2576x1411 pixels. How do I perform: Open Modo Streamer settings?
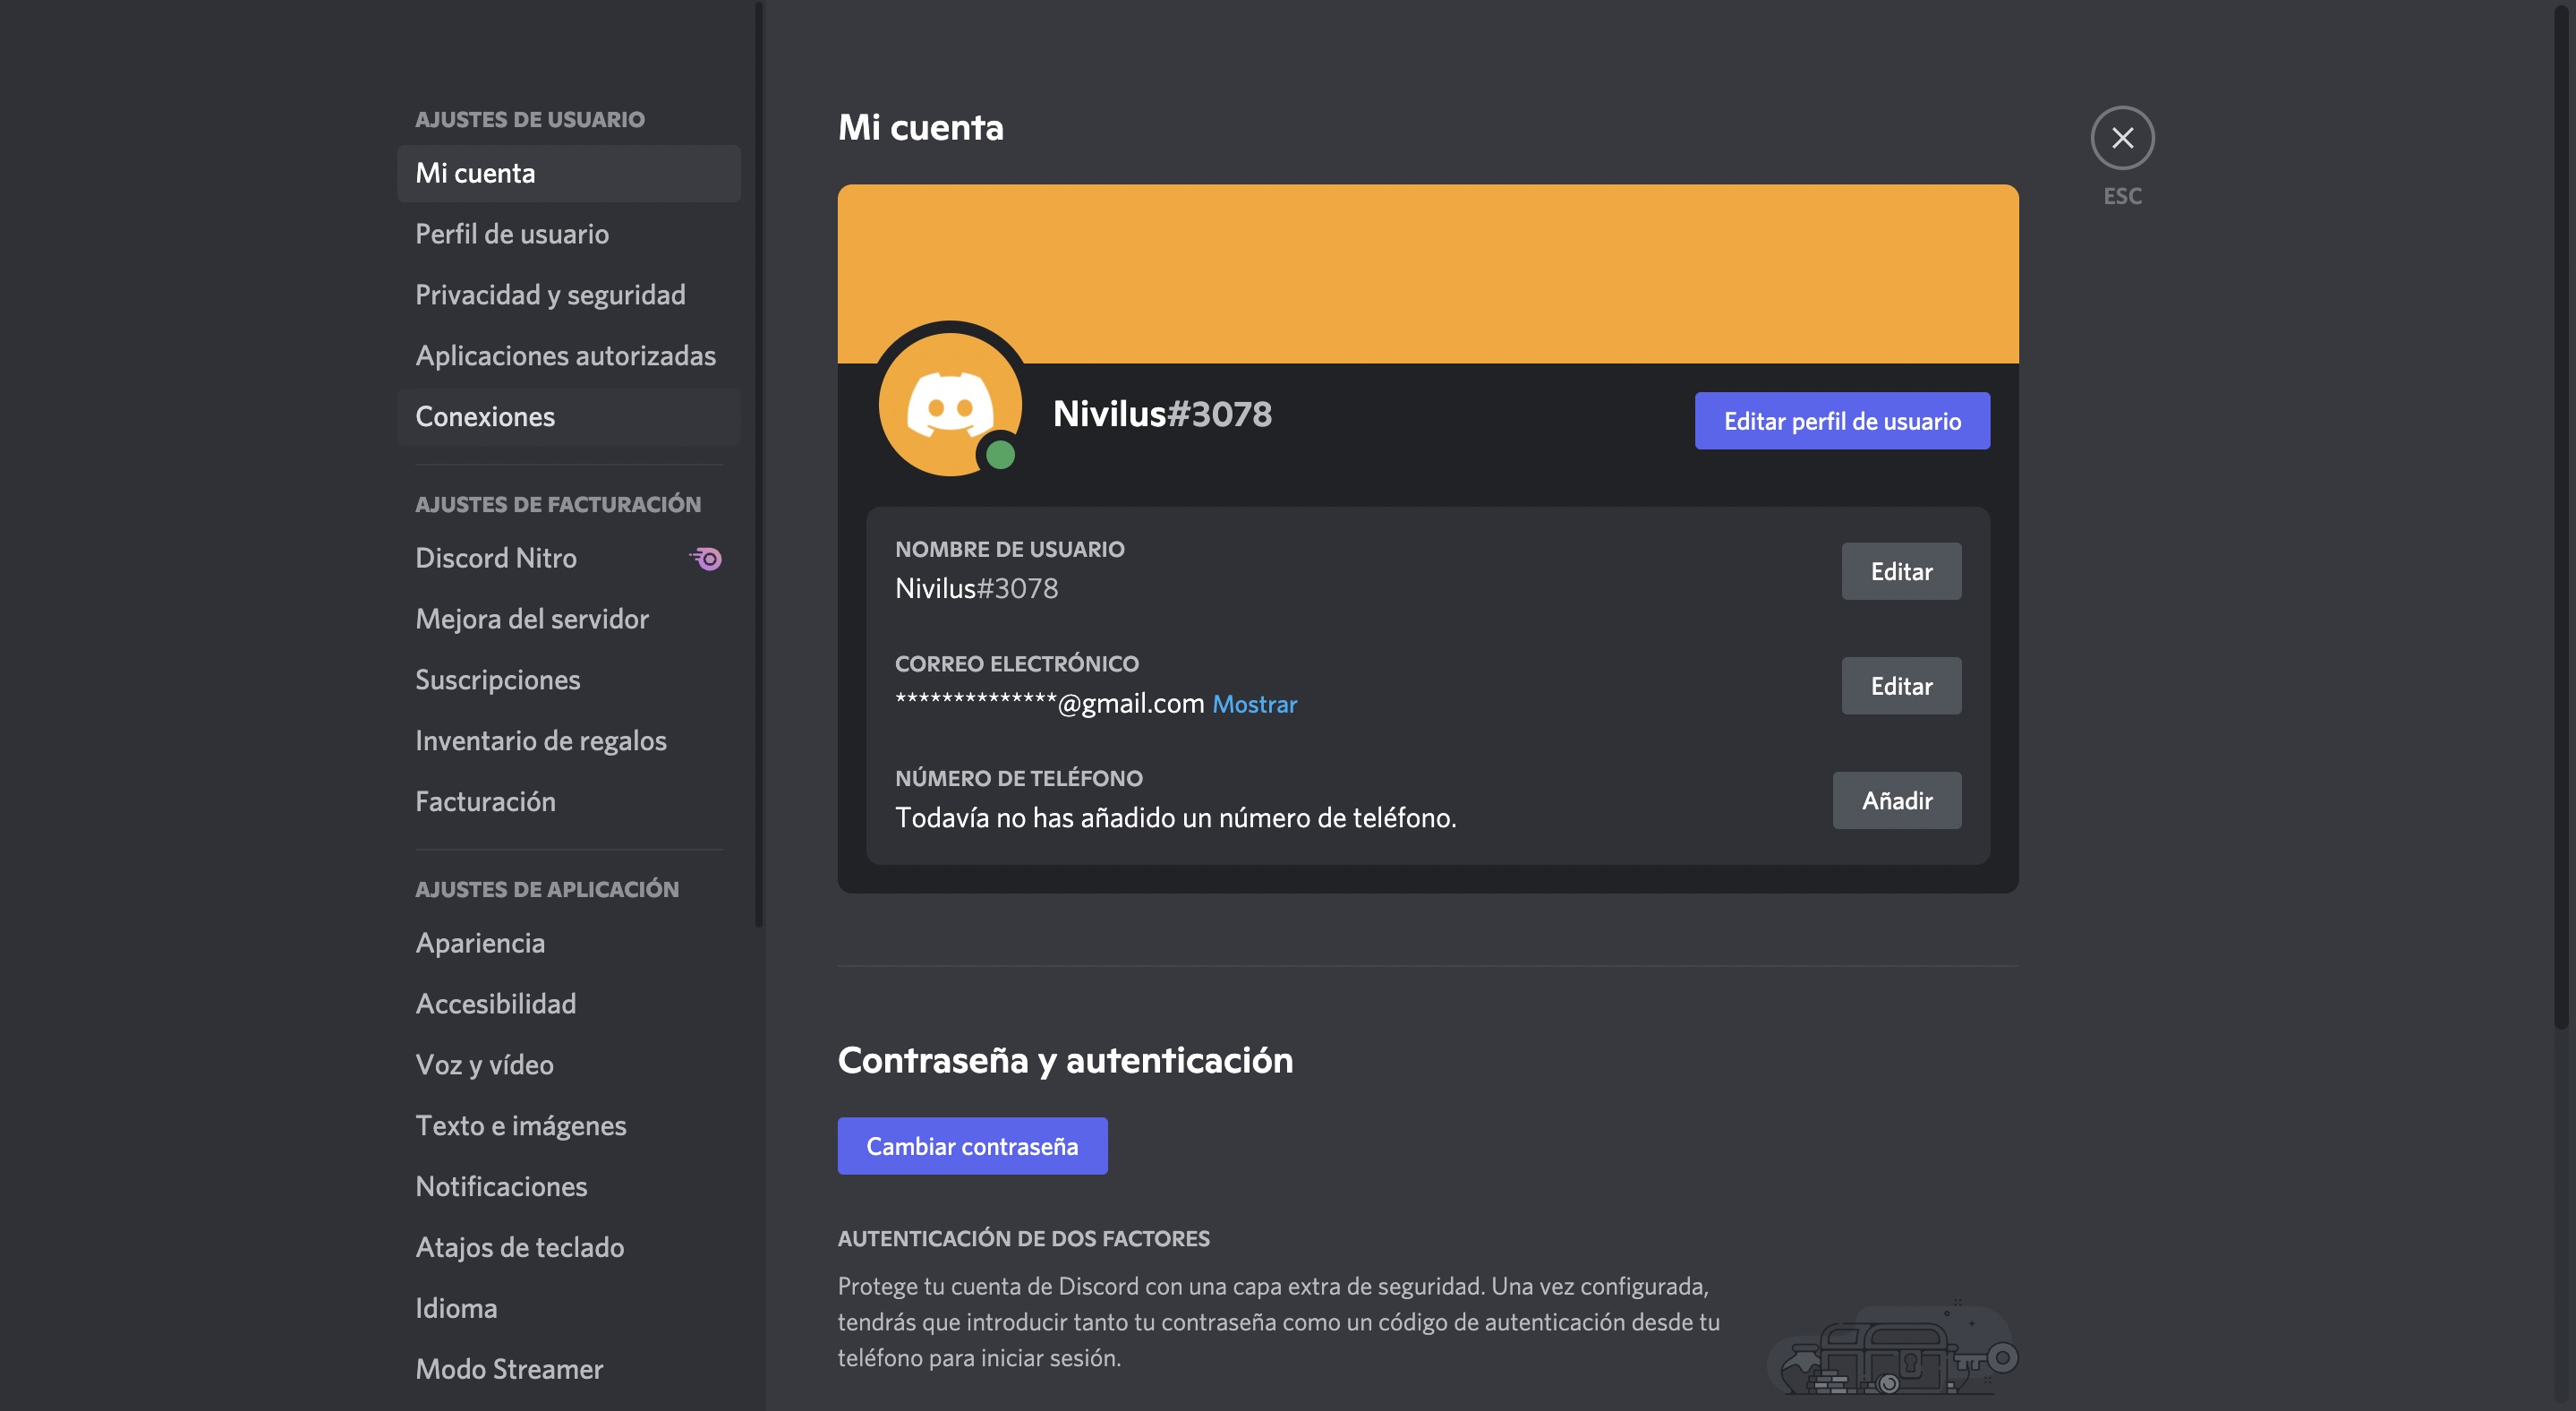[509, 1369]
